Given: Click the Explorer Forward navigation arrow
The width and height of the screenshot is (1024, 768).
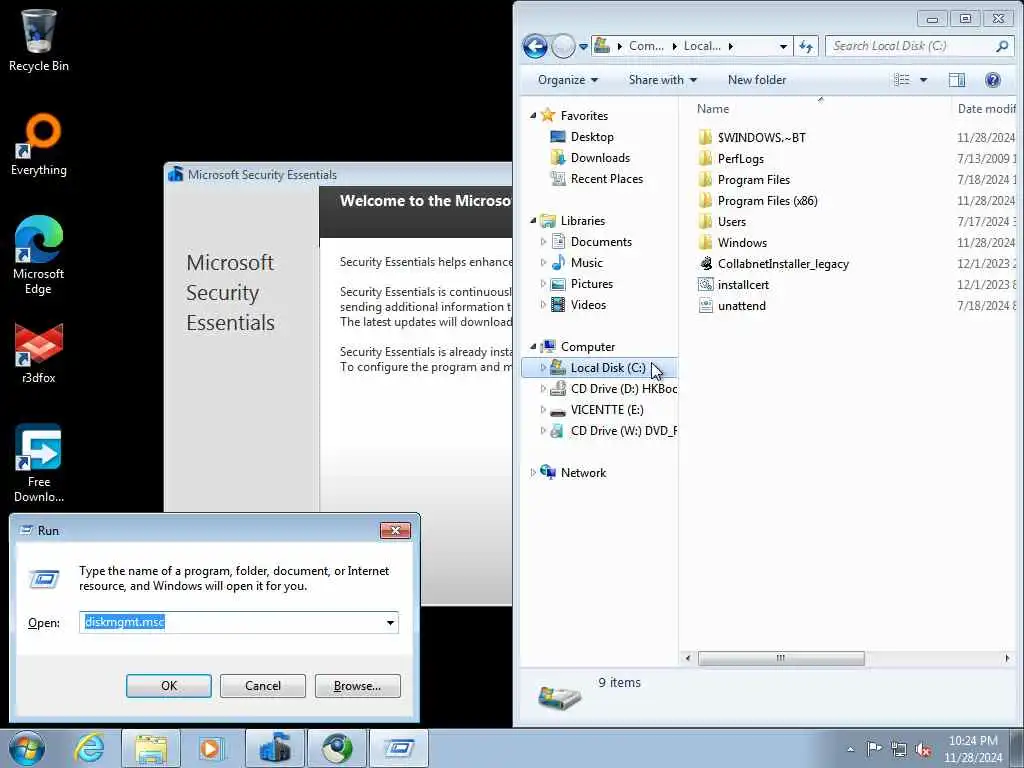Looking at the screenshot, I should (x=563, y=46).
